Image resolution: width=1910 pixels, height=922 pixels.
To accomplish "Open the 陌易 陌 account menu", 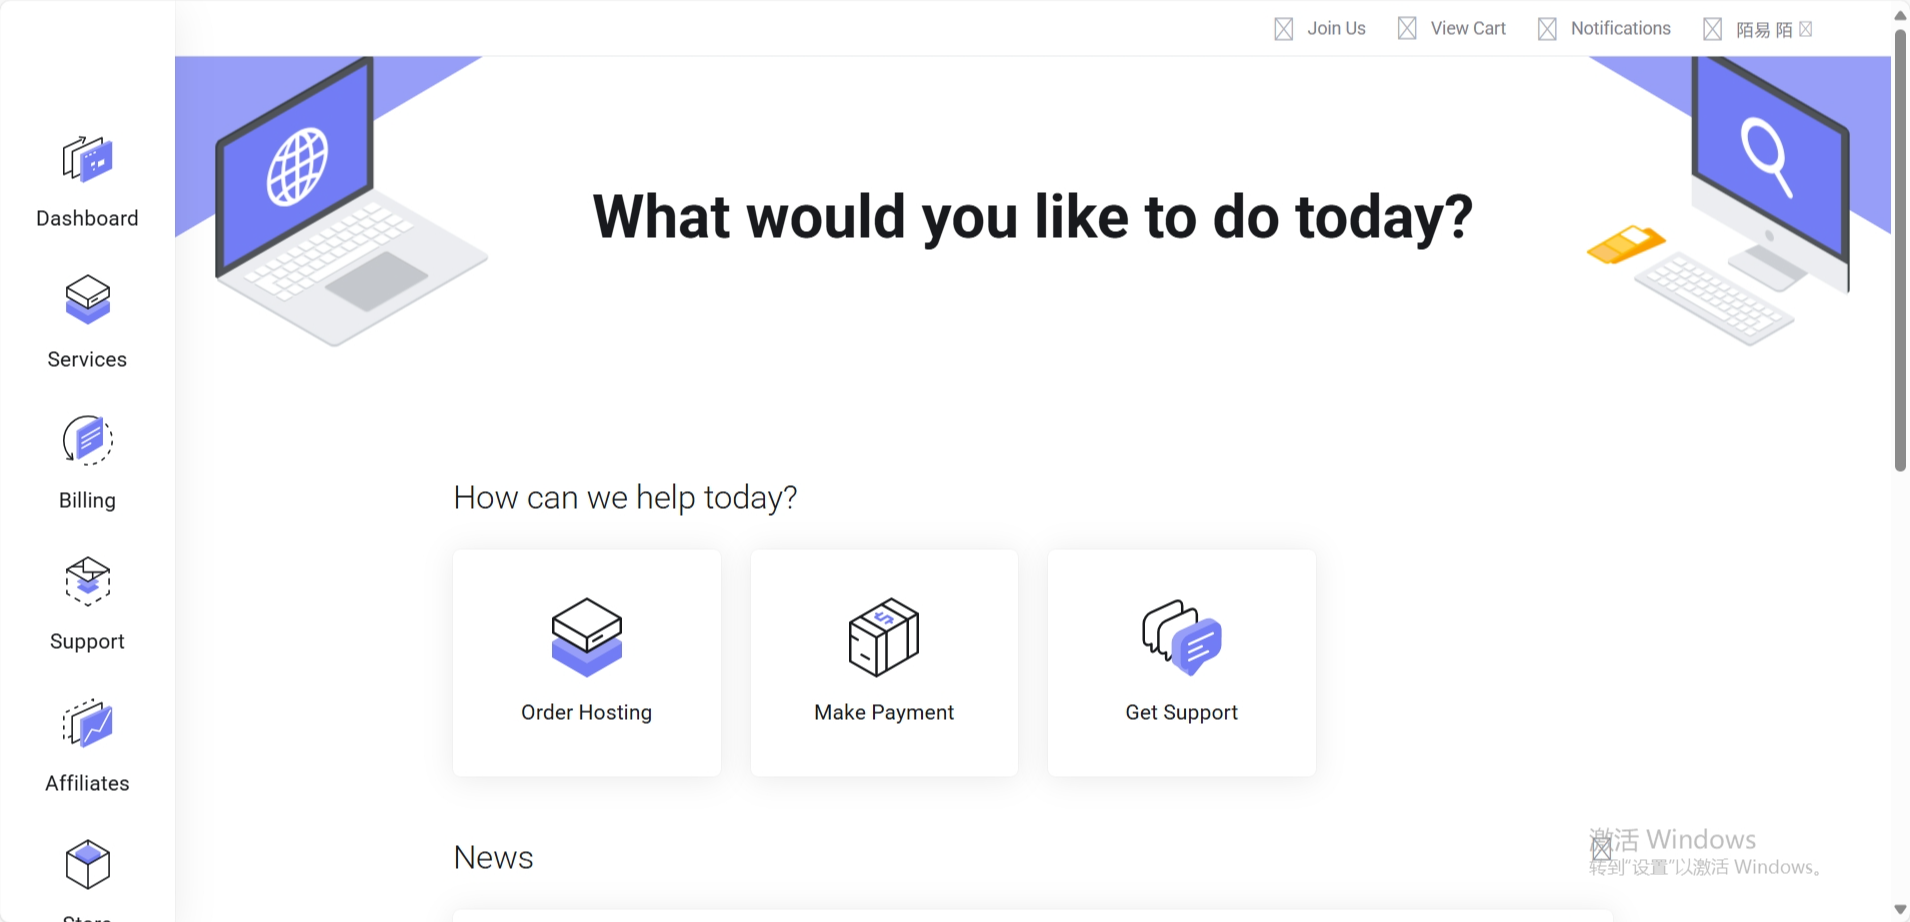I will (1763, 30).
